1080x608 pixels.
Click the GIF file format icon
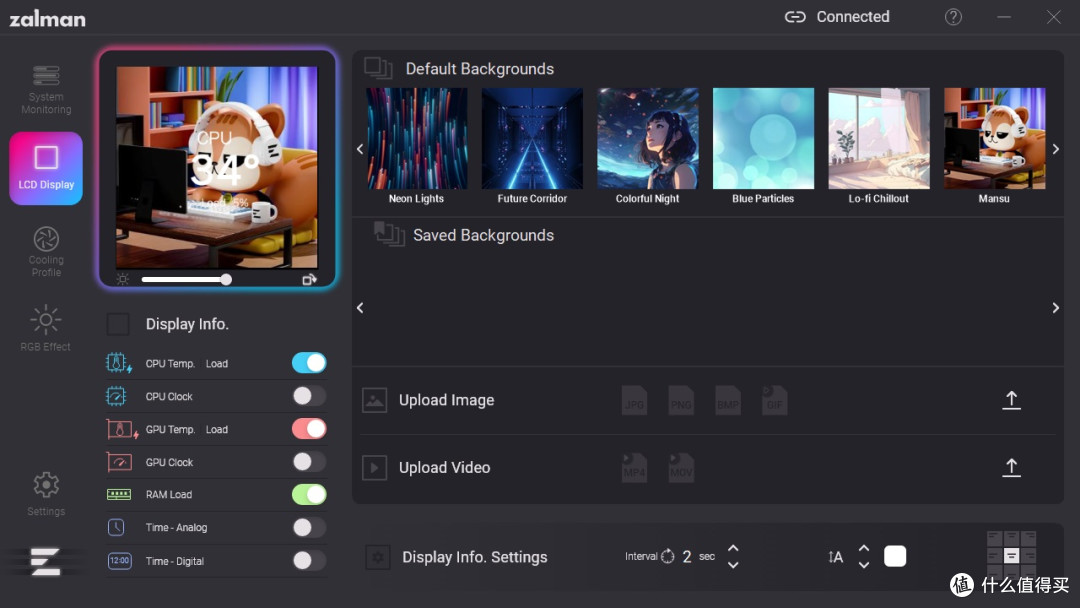(774, 401)
